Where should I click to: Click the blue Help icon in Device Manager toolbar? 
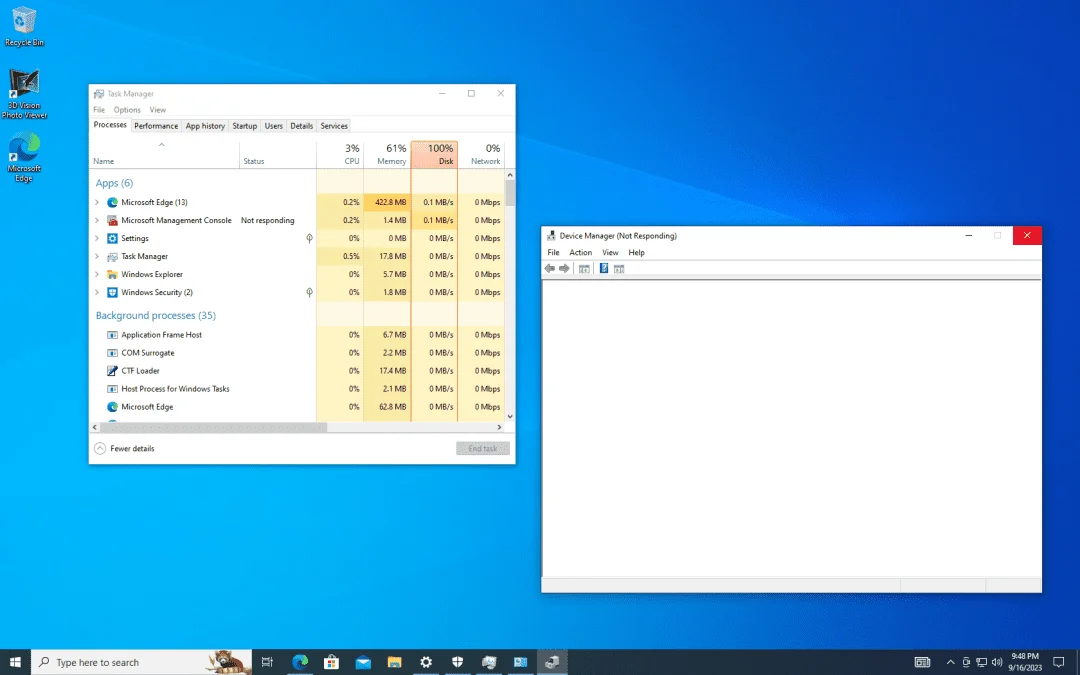tap(604, 269)
